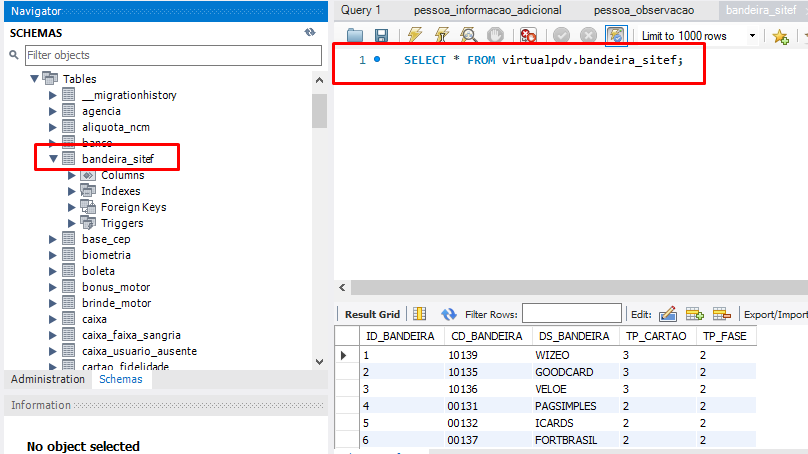This screenshot has height=454, width=808.
Task: Select the bonus_motor table
Action: (x=116, y=287)
